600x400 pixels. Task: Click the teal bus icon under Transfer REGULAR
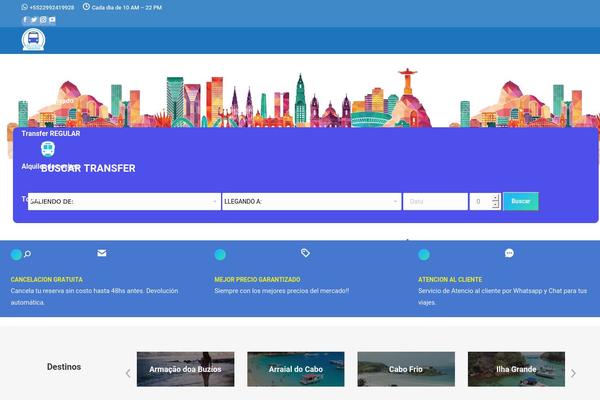tap(48, 149)
